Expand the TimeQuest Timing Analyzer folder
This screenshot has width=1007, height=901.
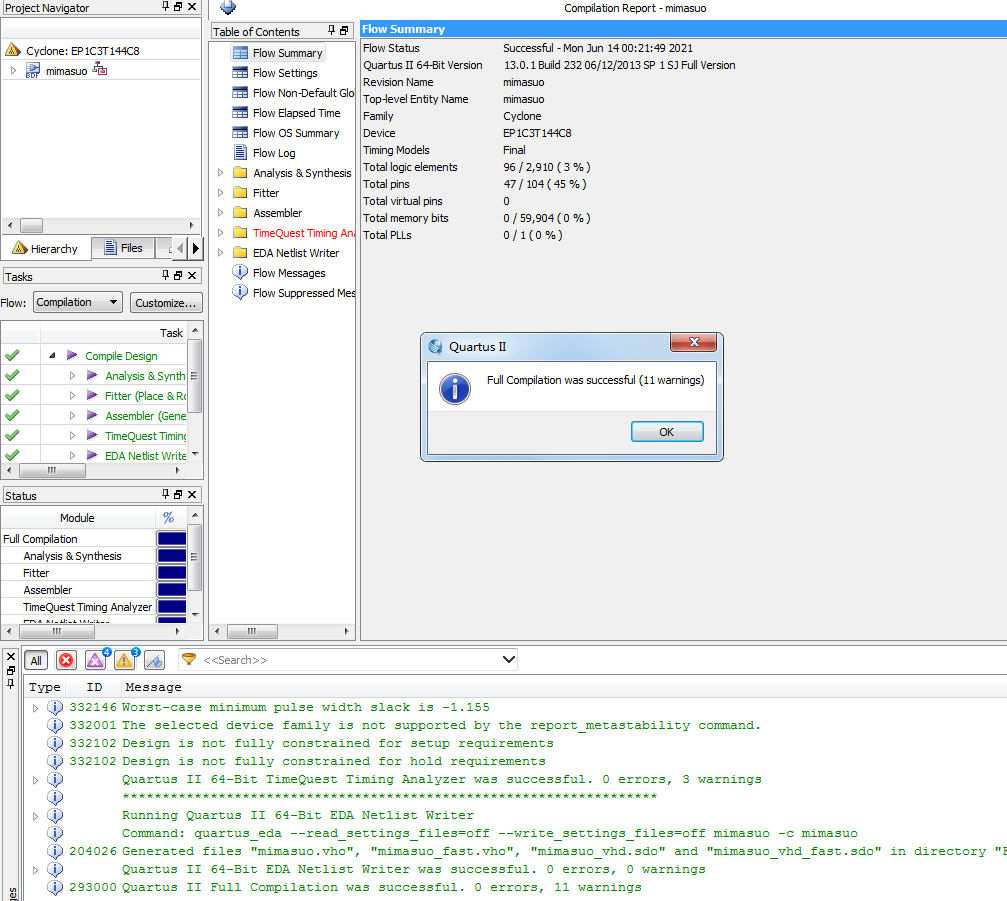(221, 233)
